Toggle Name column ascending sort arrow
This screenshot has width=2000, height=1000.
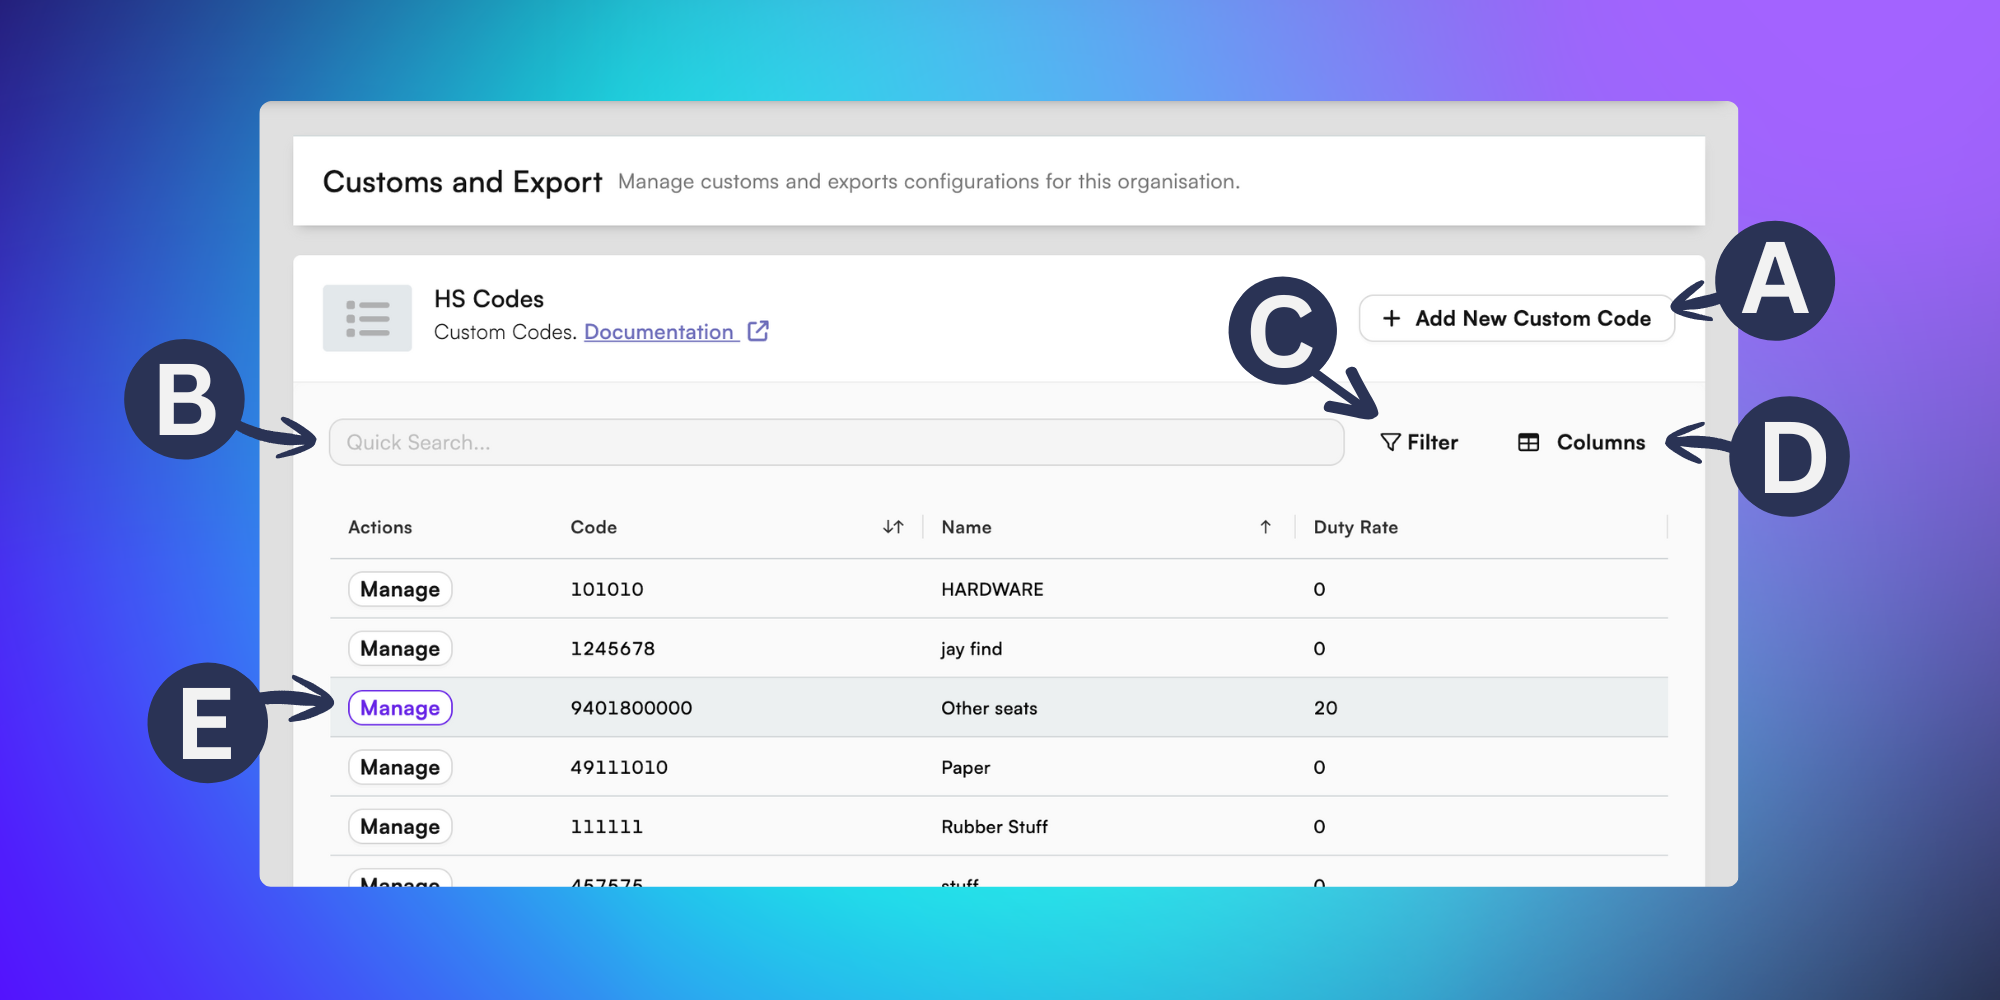[1265, 527]
